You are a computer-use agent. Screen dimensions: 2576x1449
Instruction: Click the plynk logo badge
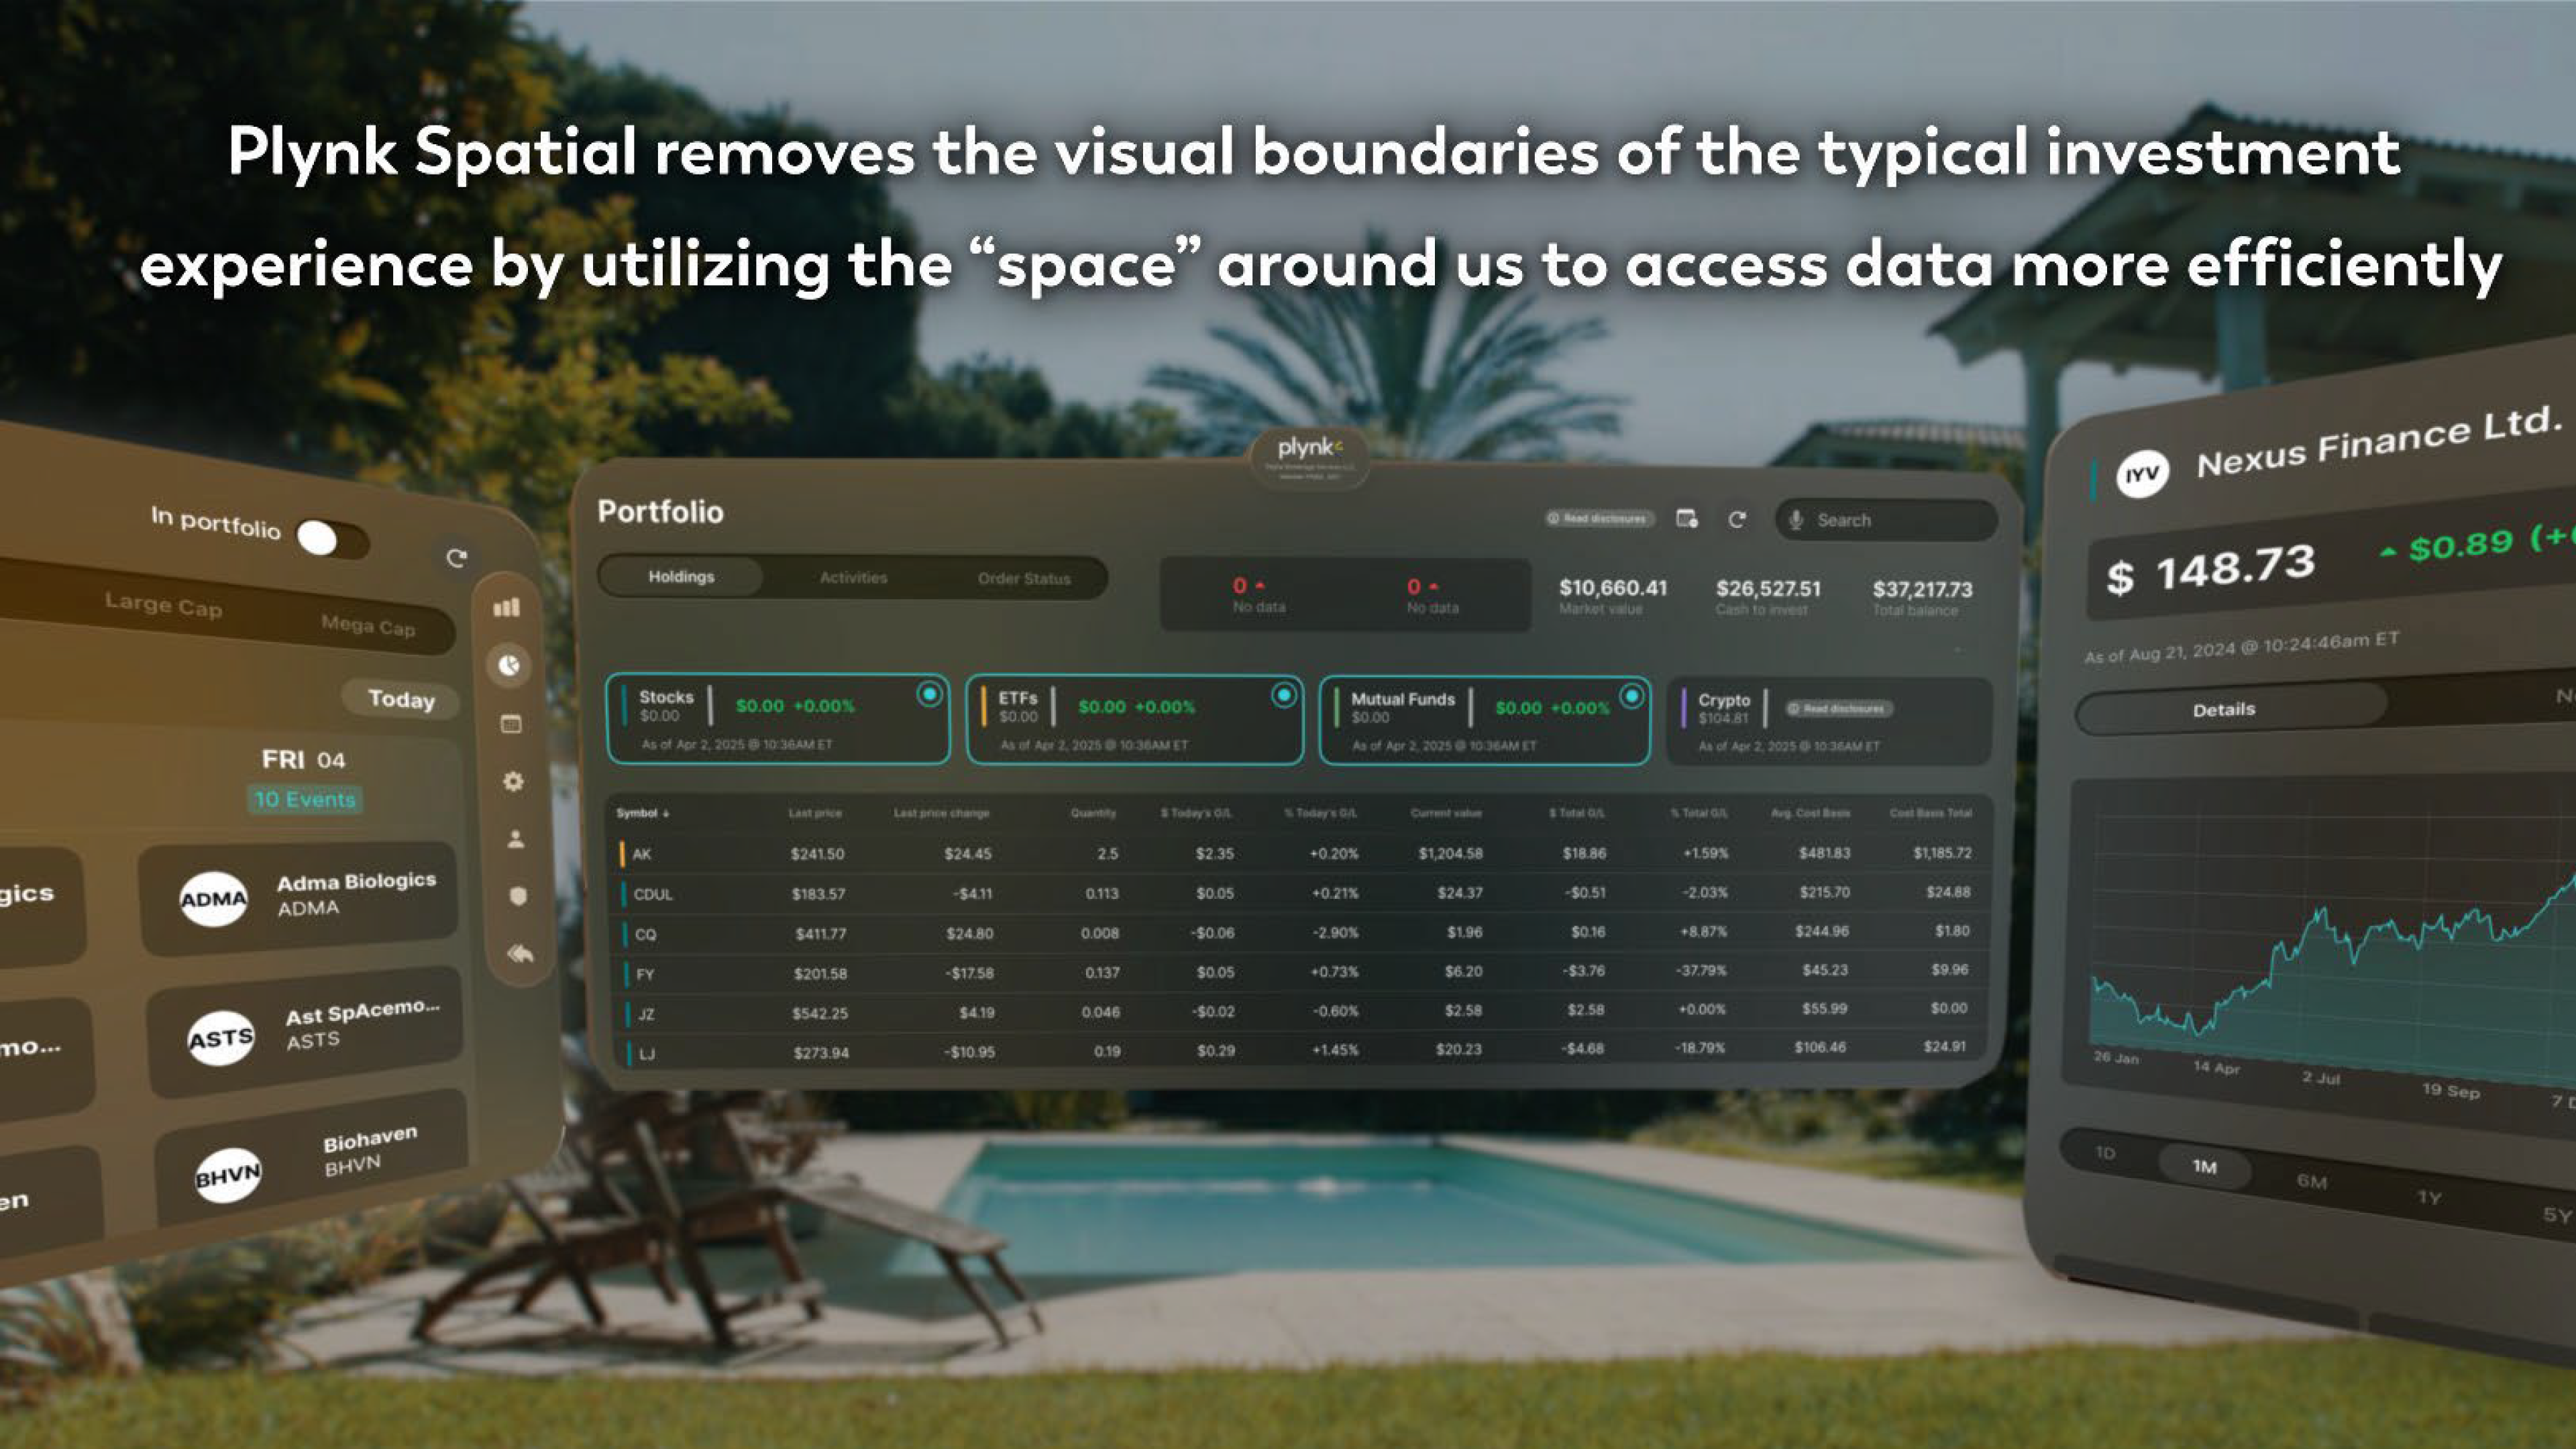pyautogui.click(x=1310, y=458)
